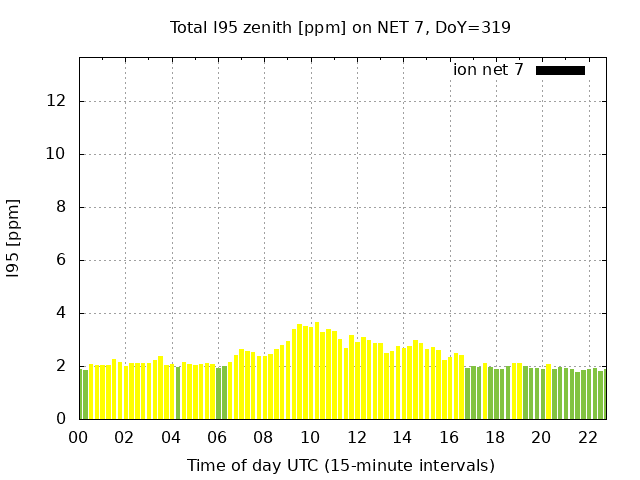The width and height of the screenshot is (640, 480).
Task: Click the last green bar at far right
Action: pyautogui.click(x=601, y=395)
